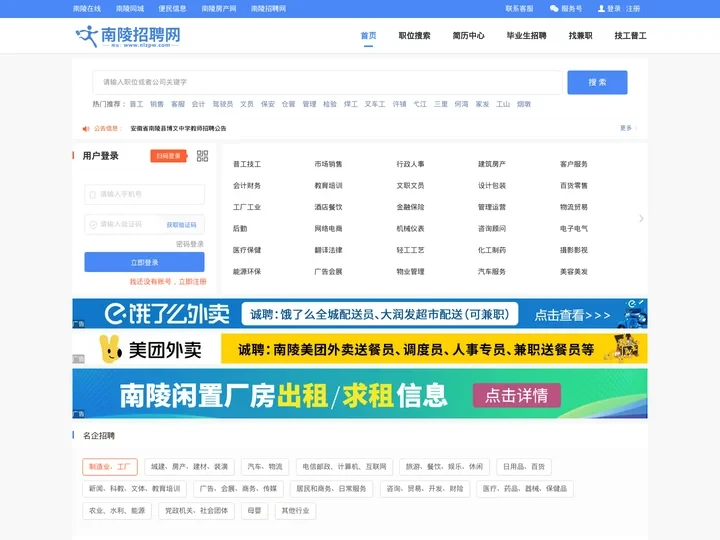
Task: Select the 医疗、药品、器械、保健品 industry filter
Action: [x=525, y=489]
